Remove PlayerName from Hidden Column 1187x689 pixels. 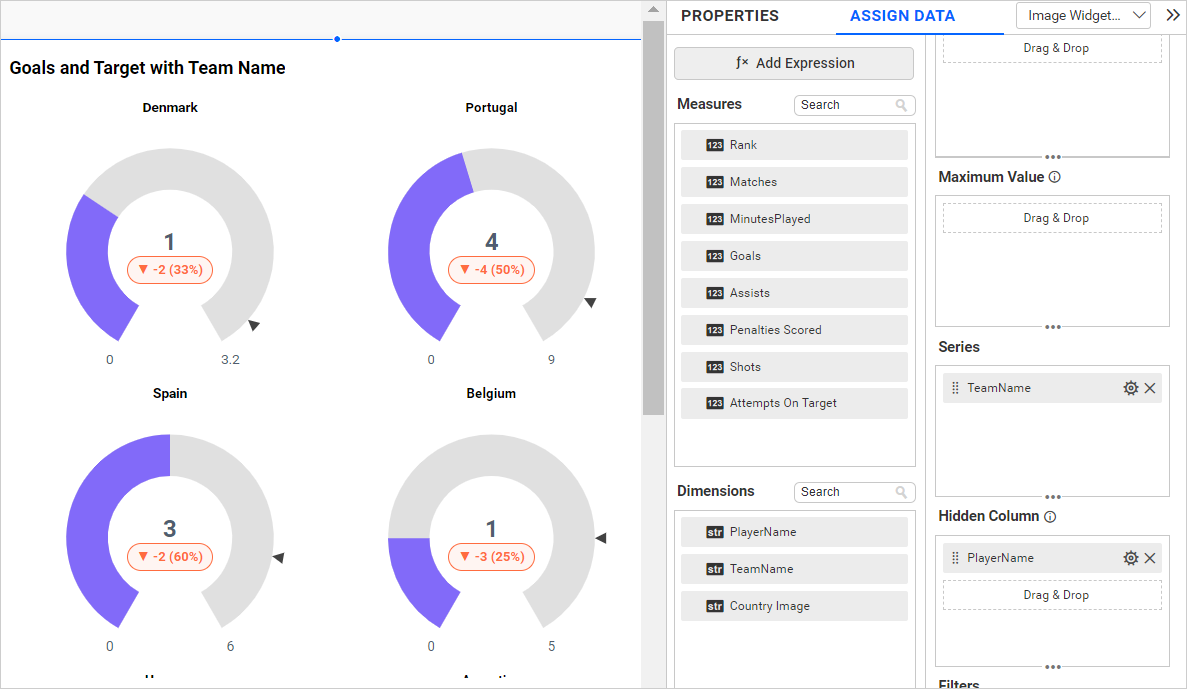[1150, 558]
